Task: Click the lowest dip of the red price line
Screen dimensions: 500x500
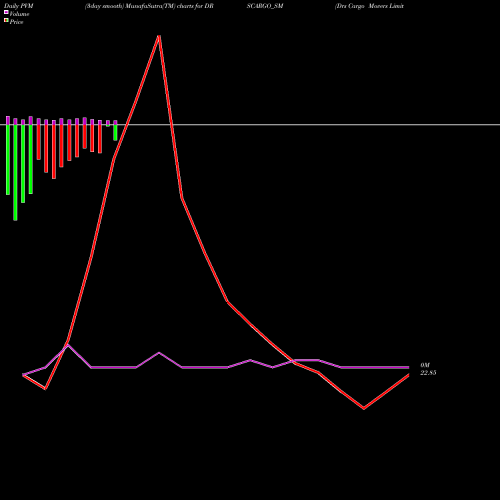Action: (x=364, y=408)
